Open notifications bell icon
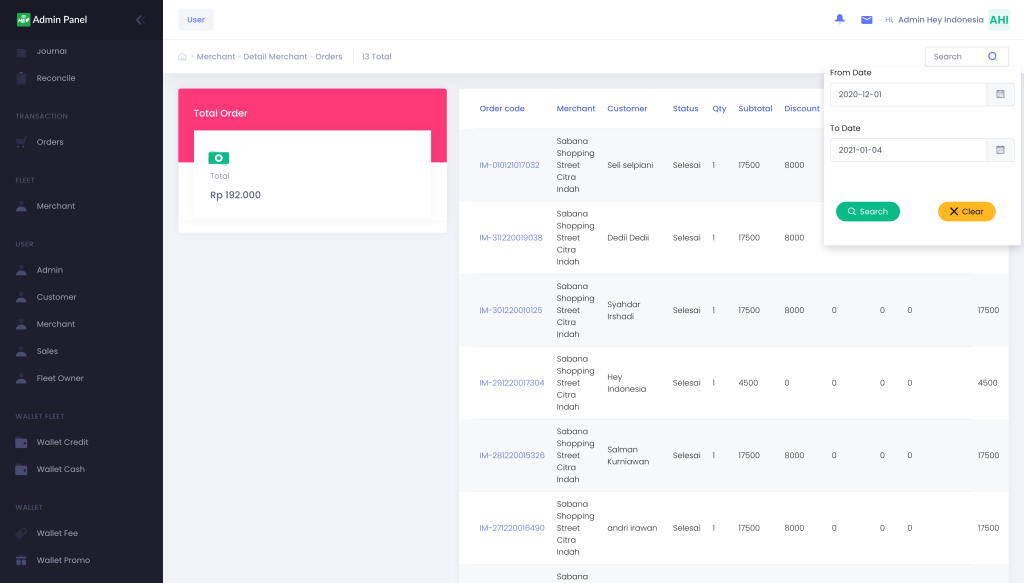Screen dimensions: 1024x583 [x=840, y=20]
